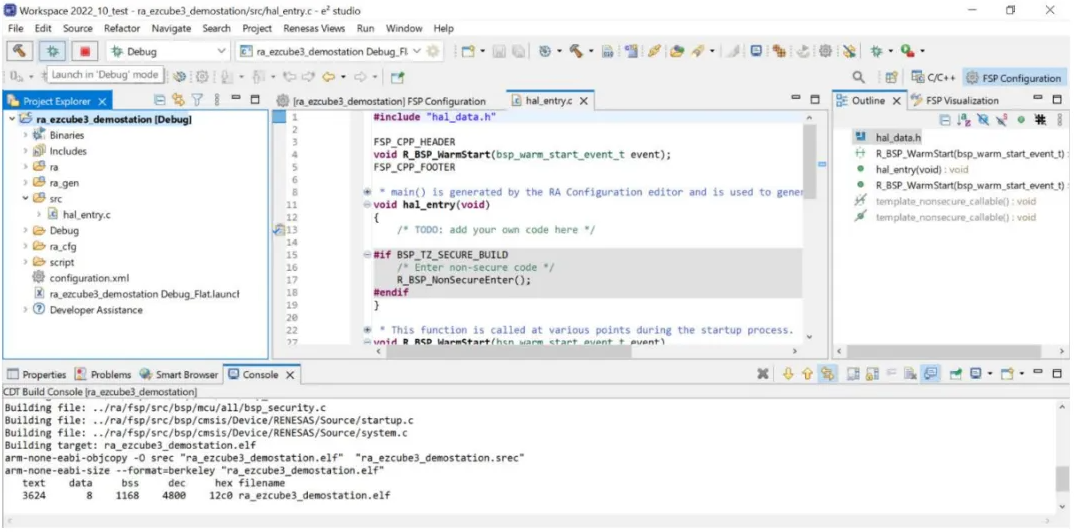The height and width of the screenshot is (532, 1074).
Task: Close the Project Explorer view tab
Action: (102, 101)
